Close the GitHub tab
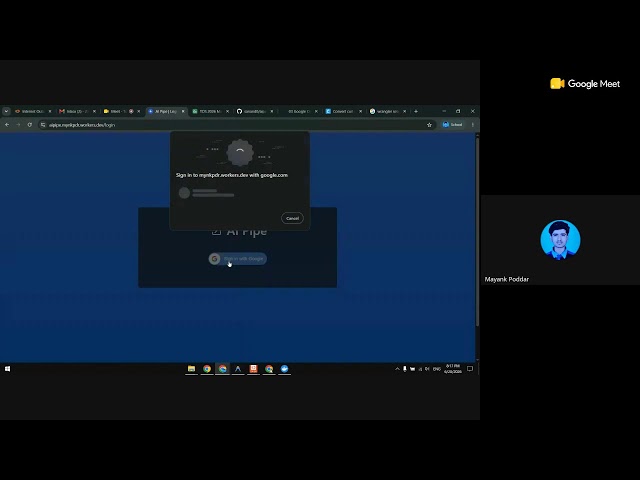Image resolution: width=640 pixels, height=480 pixels. [272, 111]
